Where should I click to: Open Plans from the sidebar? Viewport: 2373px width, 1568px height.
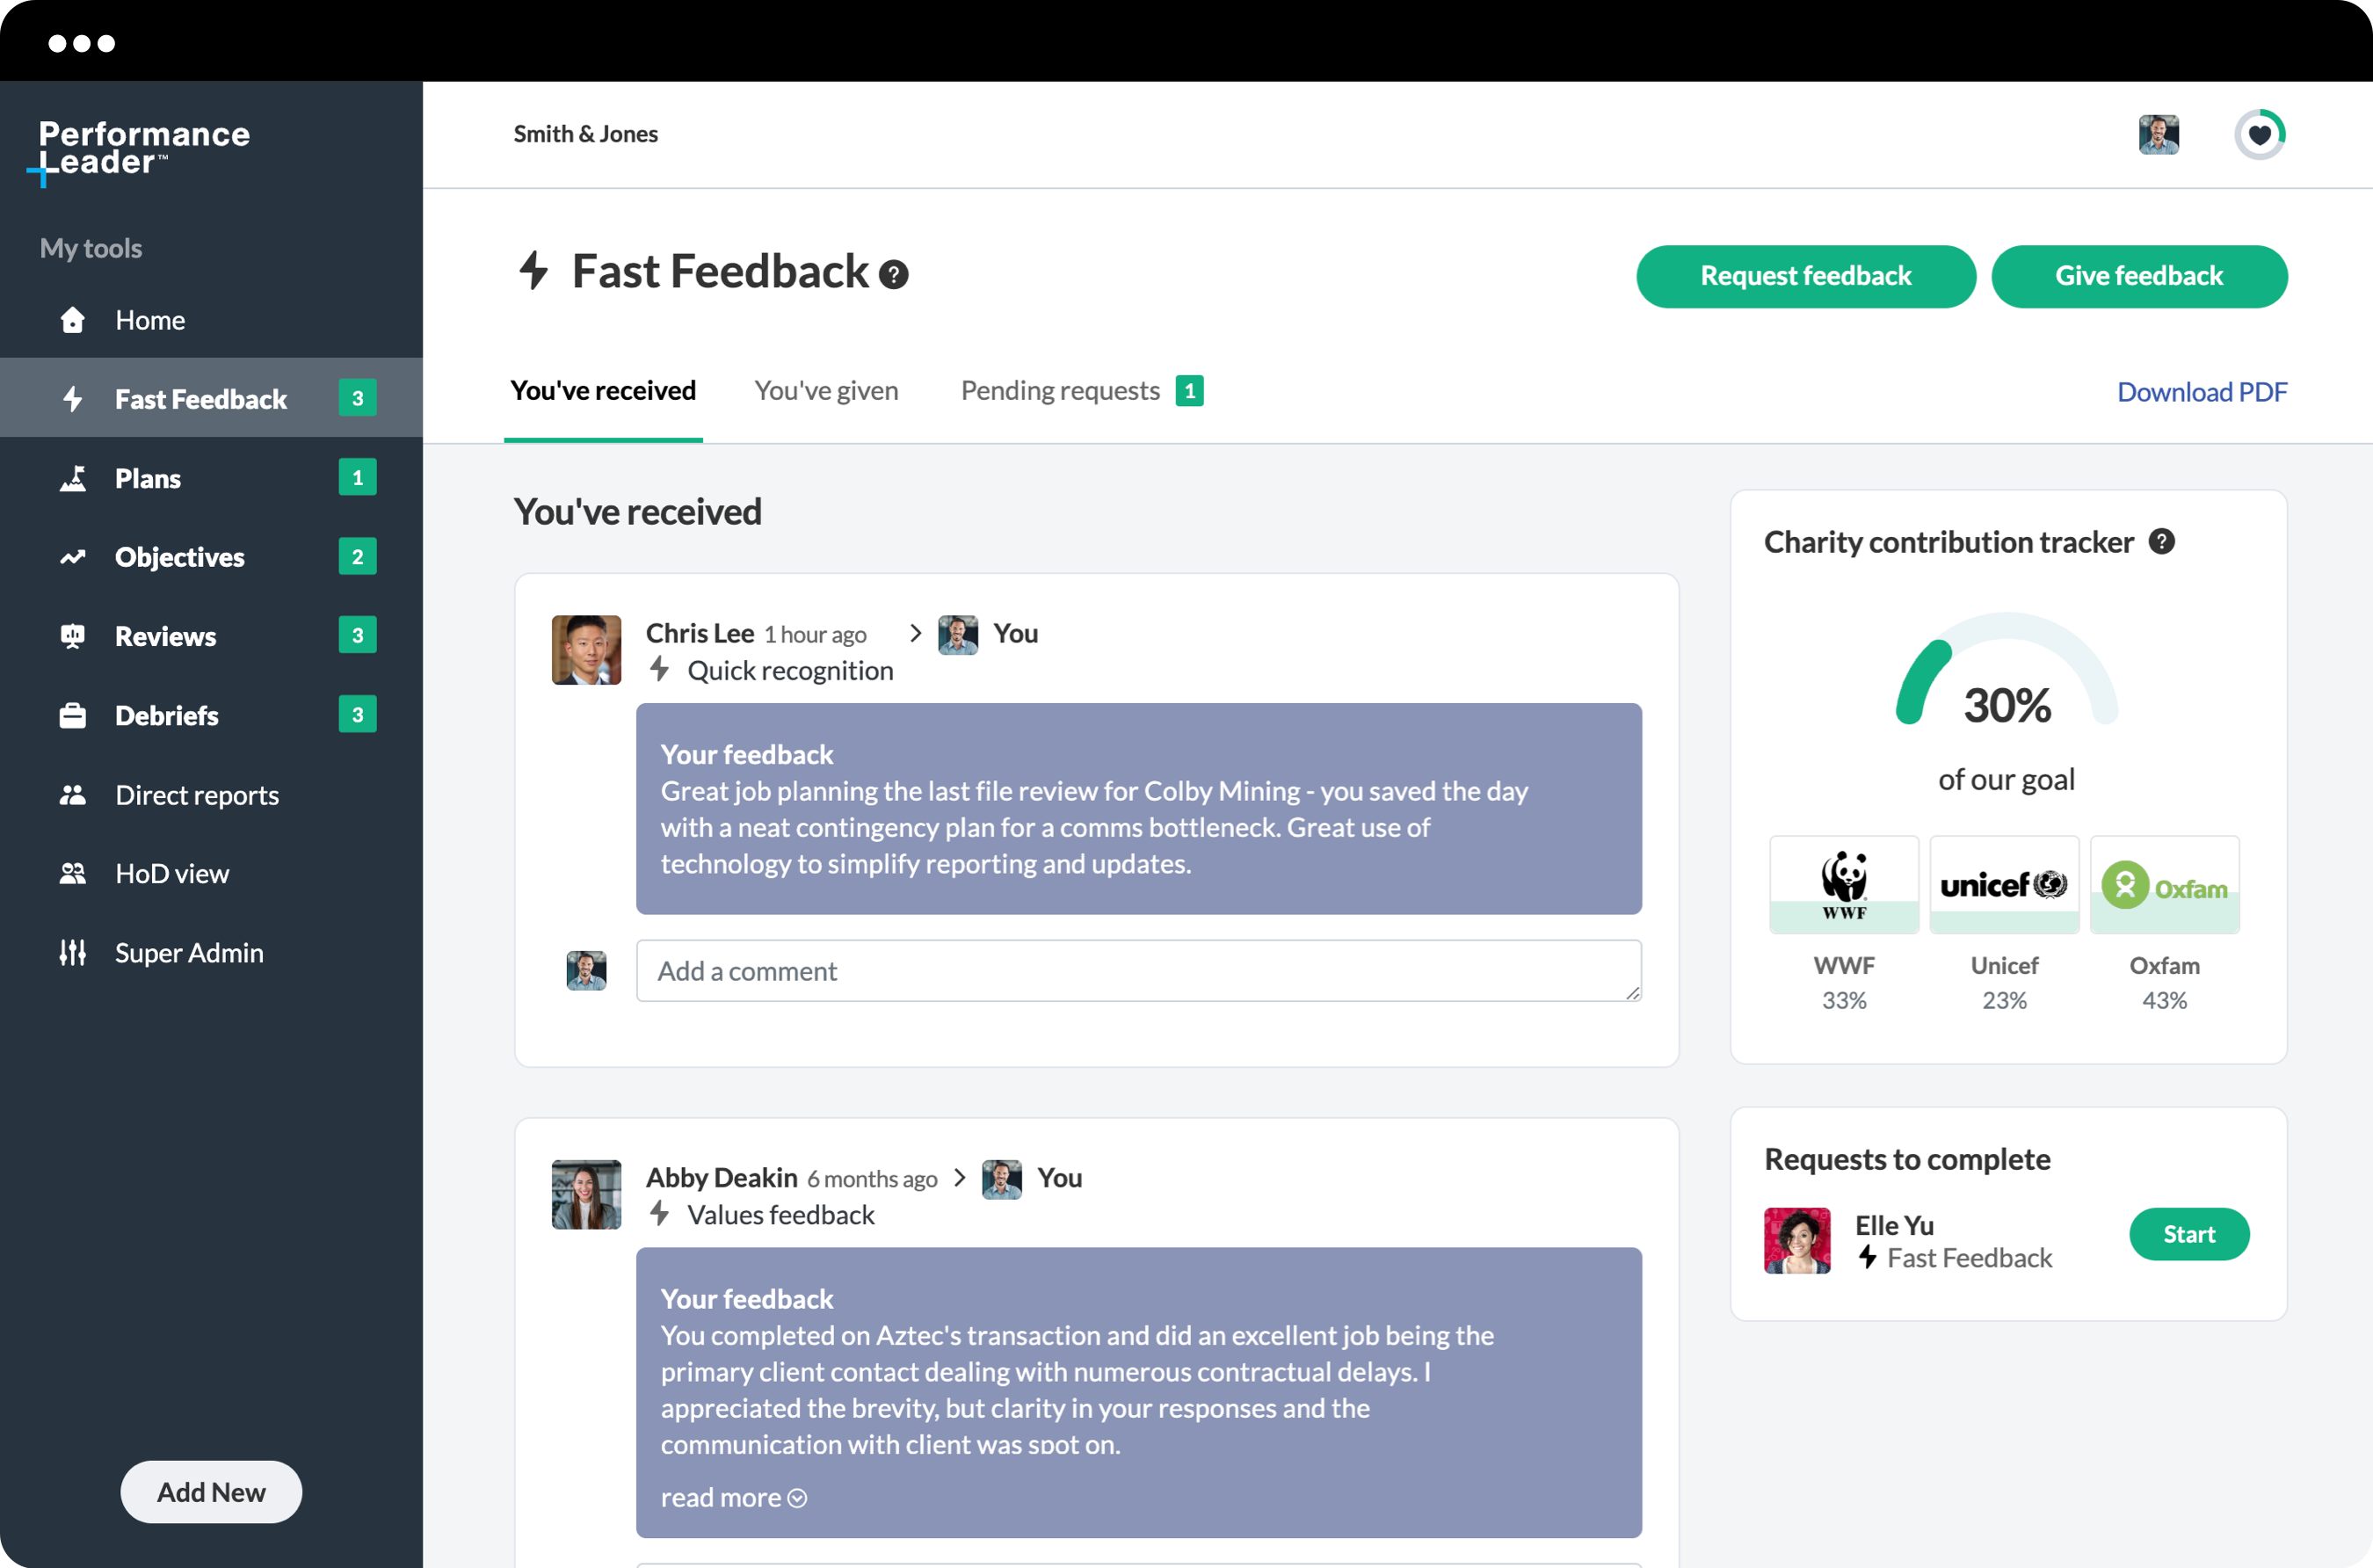pos(147,478)
